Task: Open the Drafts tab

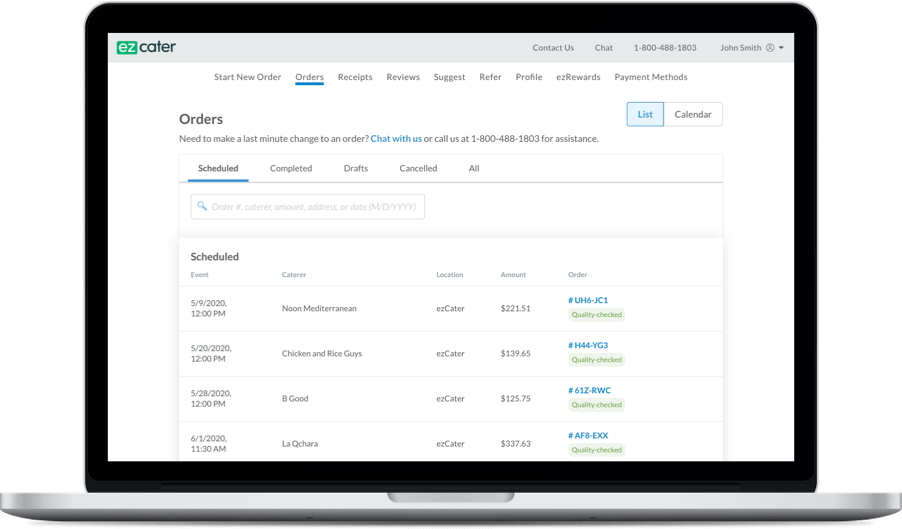Action: (x=356, y=168)
